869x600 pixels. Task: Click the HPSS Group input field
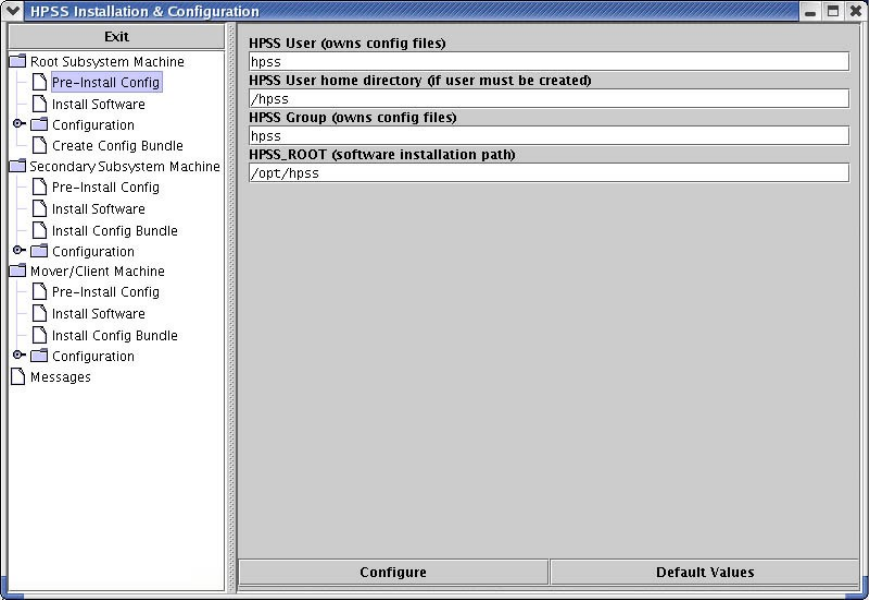(x=549, y=136)
